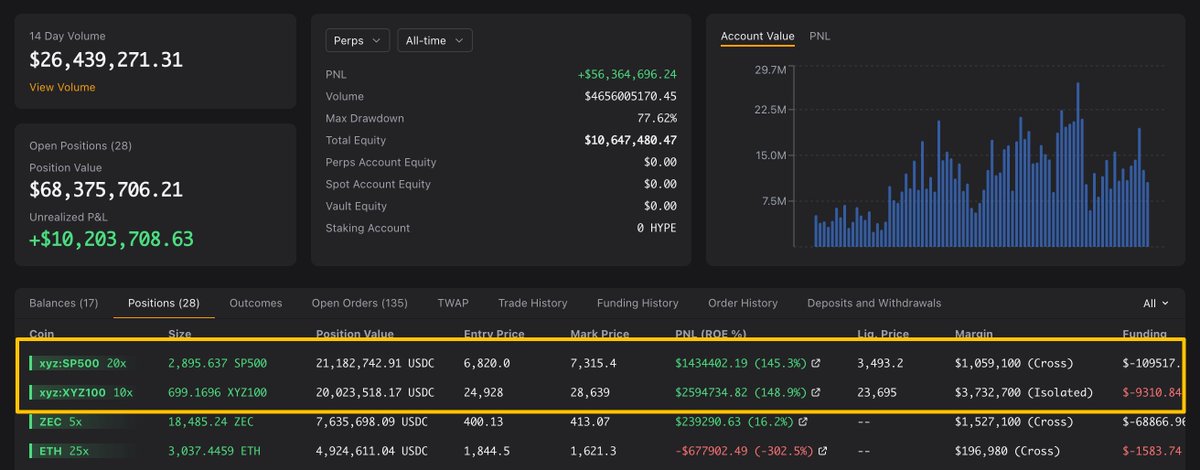Image resolution: width=1200 pixels, height=470 pixels.
Task: Open the Order History tab
Action: [742, 303]
